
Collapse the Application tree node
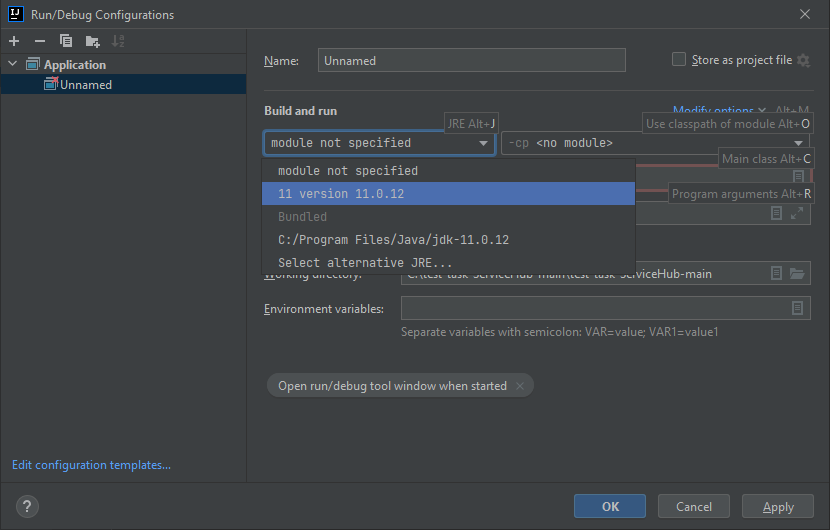pyautogui.click(x=13, y=64)
